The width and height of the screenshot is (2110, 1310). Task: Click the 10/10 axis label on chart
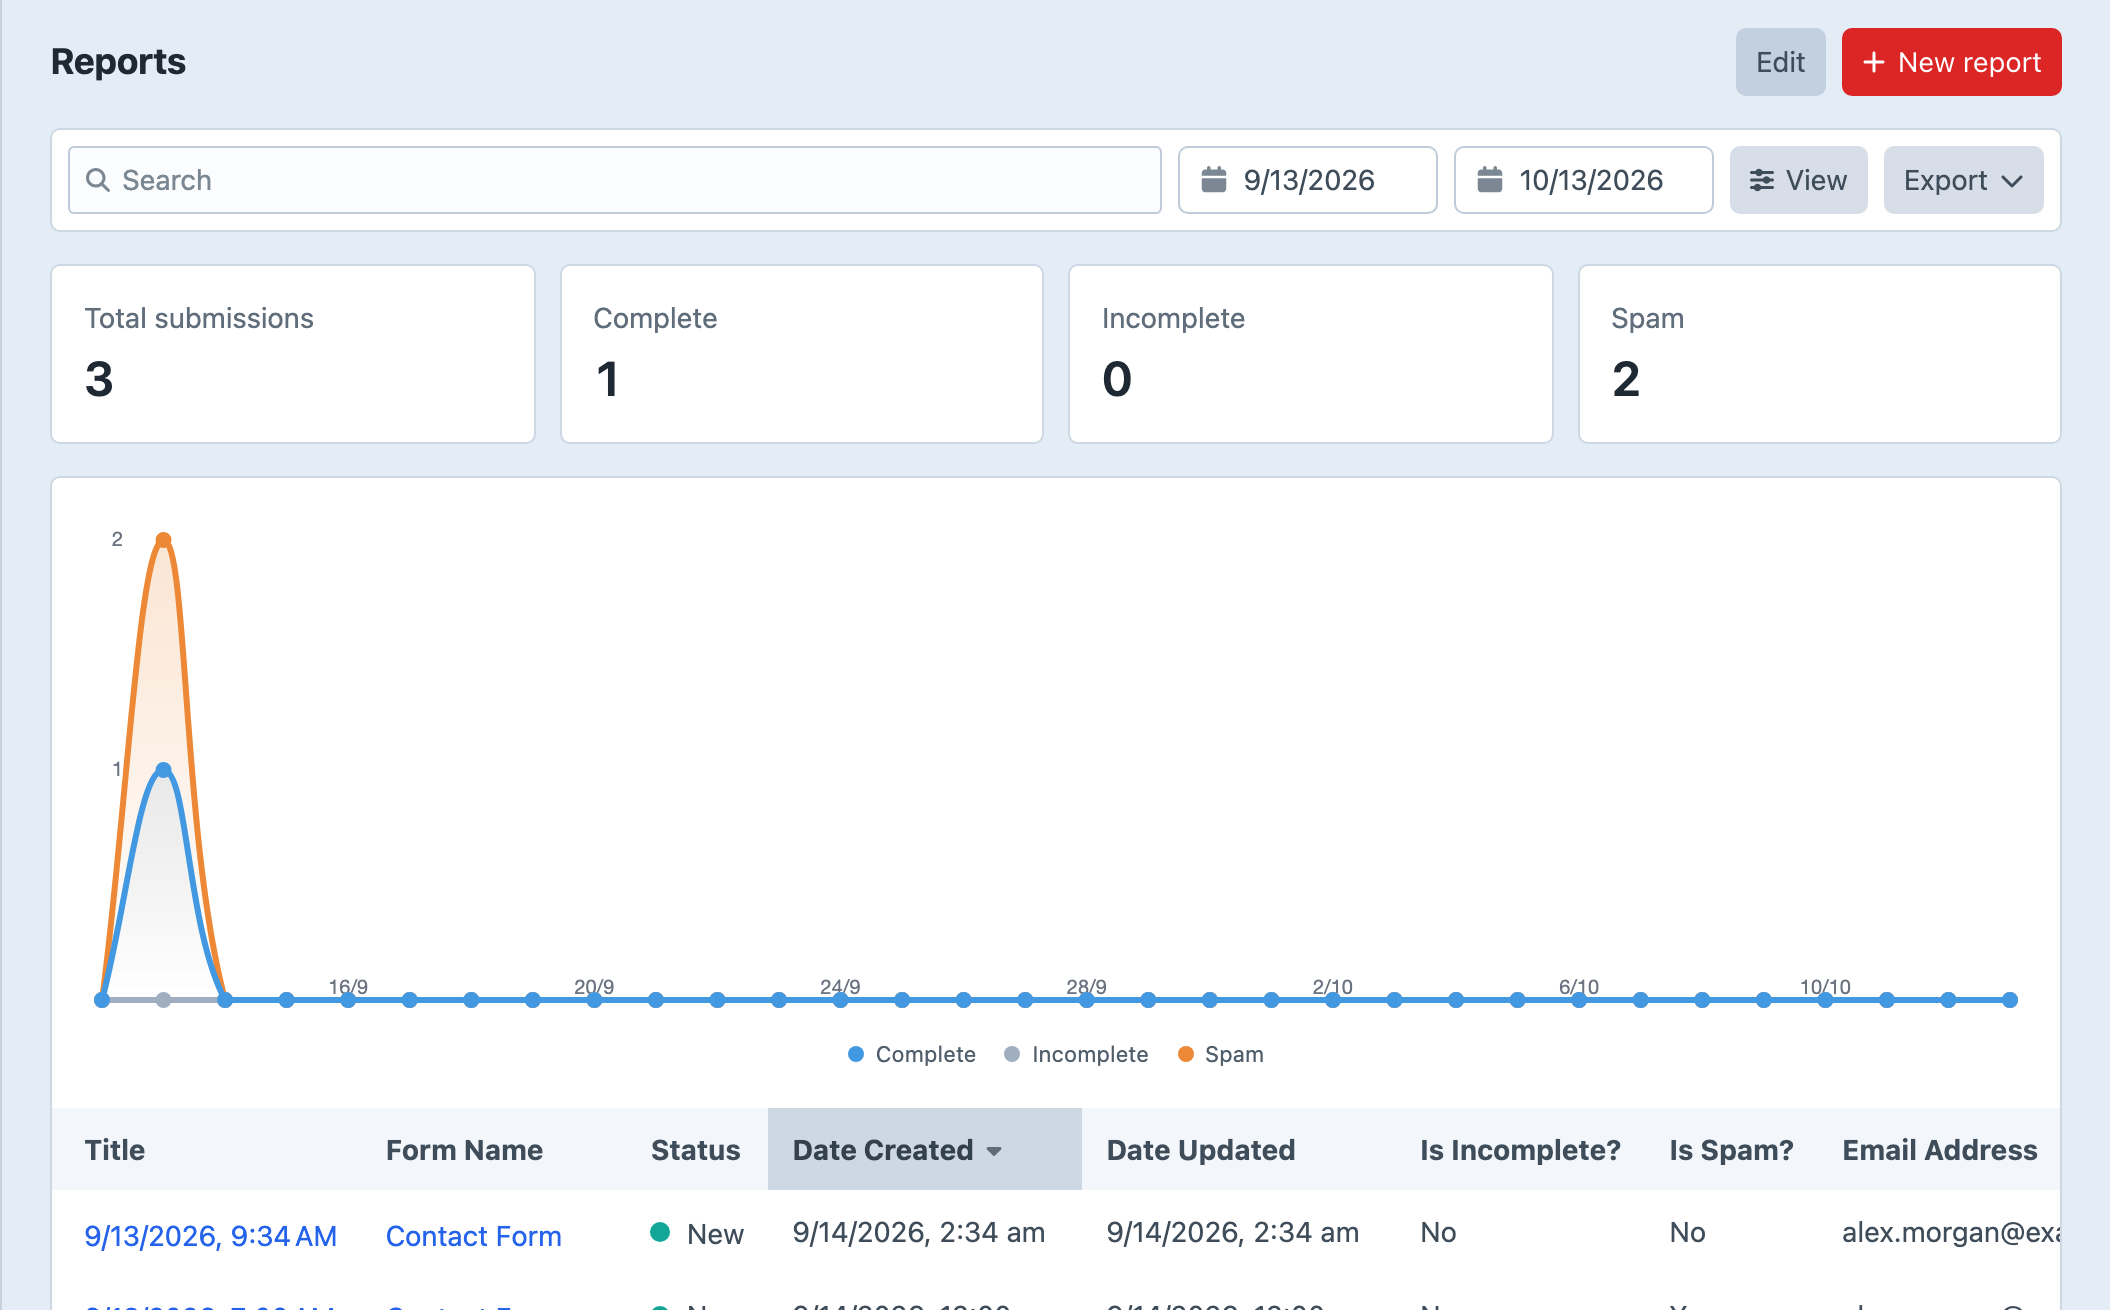coord(1825,987)
